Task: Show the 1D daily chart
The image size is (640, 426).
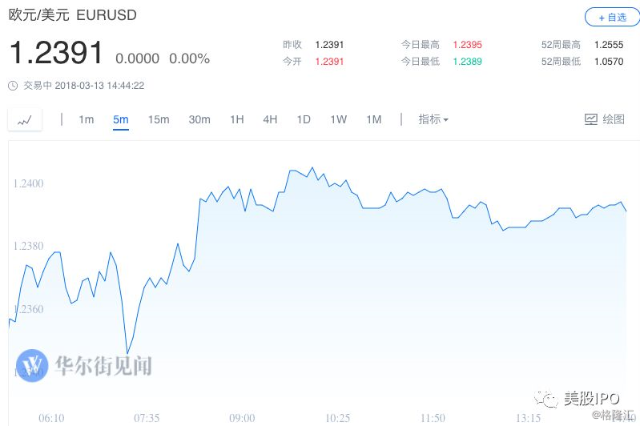Action: [303, 120]
